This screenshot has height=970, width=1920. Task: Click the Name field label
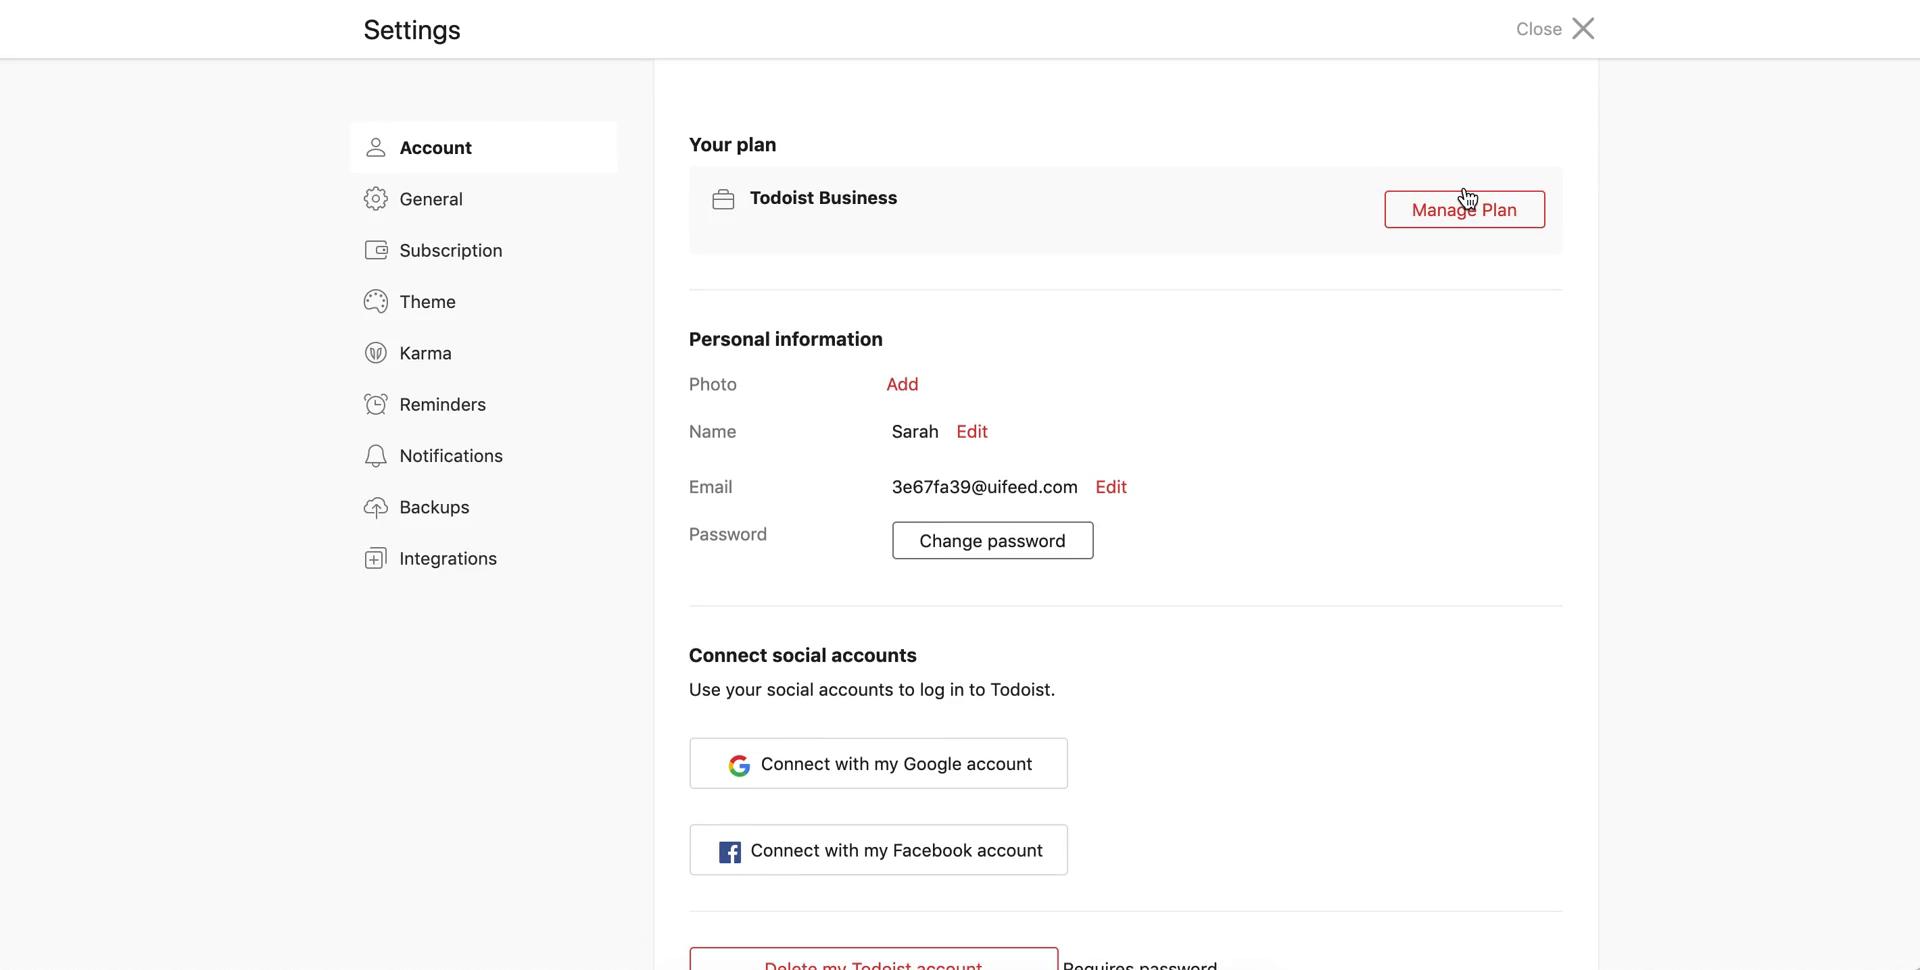[712, 432]
